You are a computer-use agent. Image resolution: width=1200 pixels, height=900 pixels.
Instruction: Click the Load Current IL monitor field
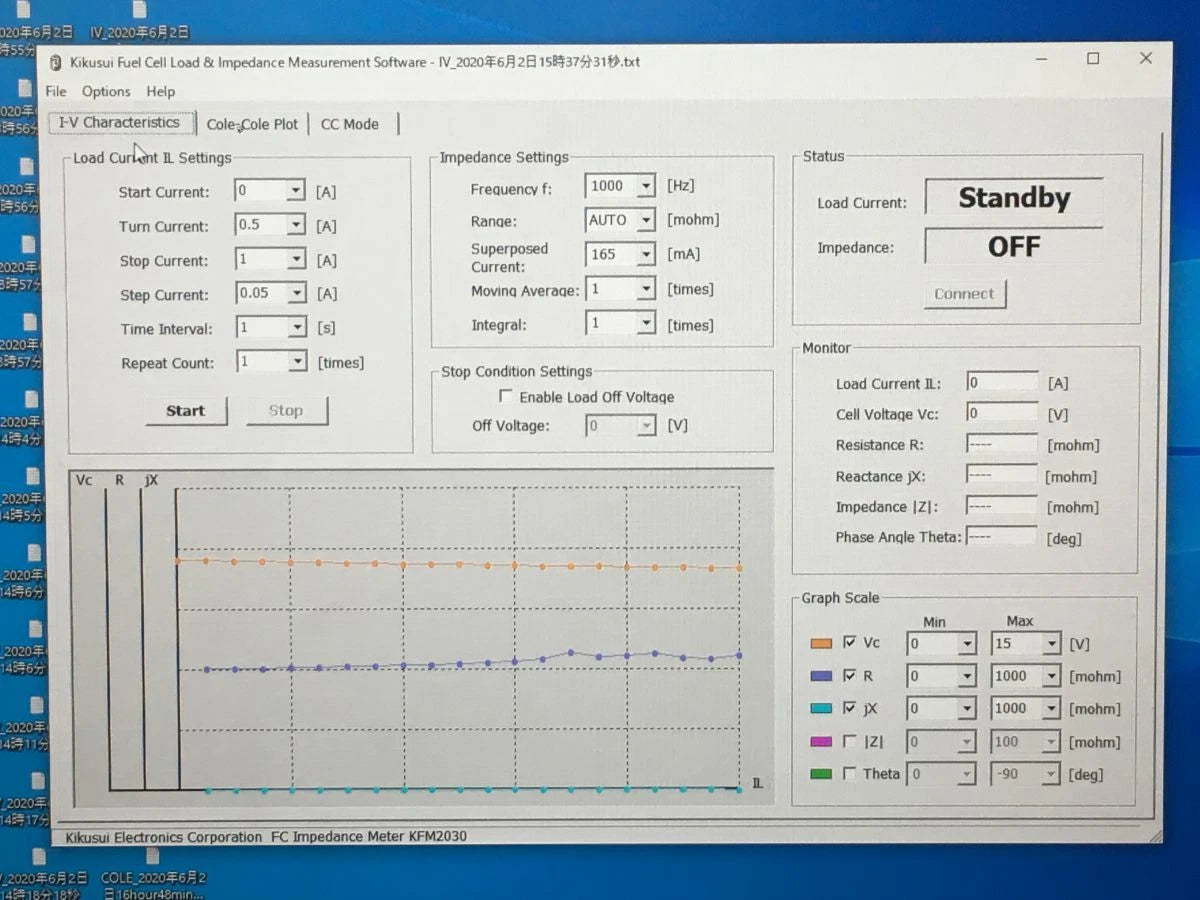pos(1002,383)
